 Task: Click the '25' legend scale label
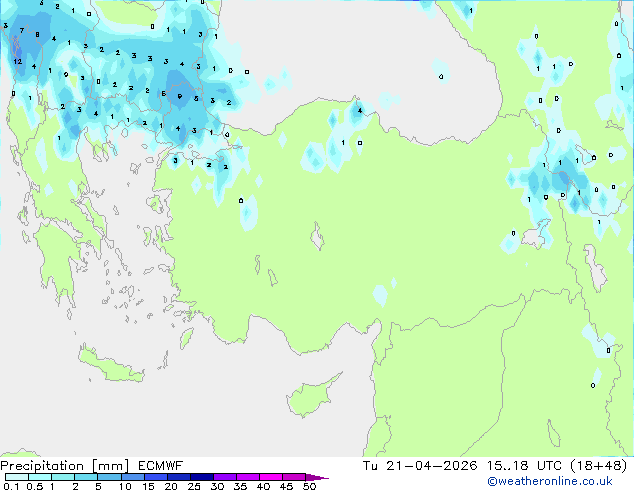[x=194, y=486]
